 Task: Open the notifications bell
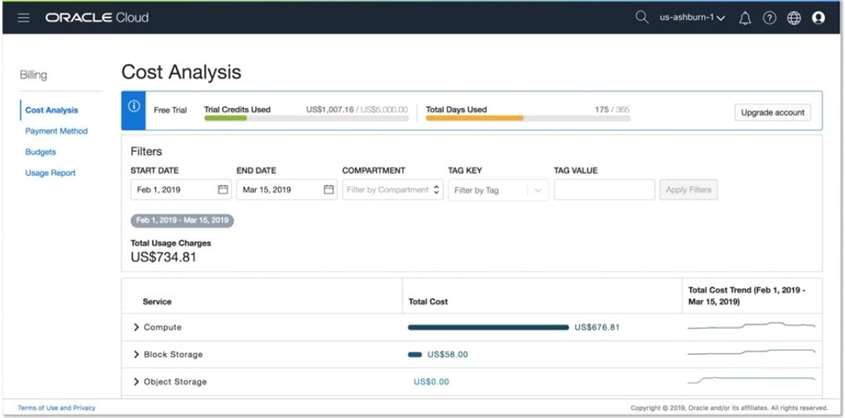coord(745,18)
